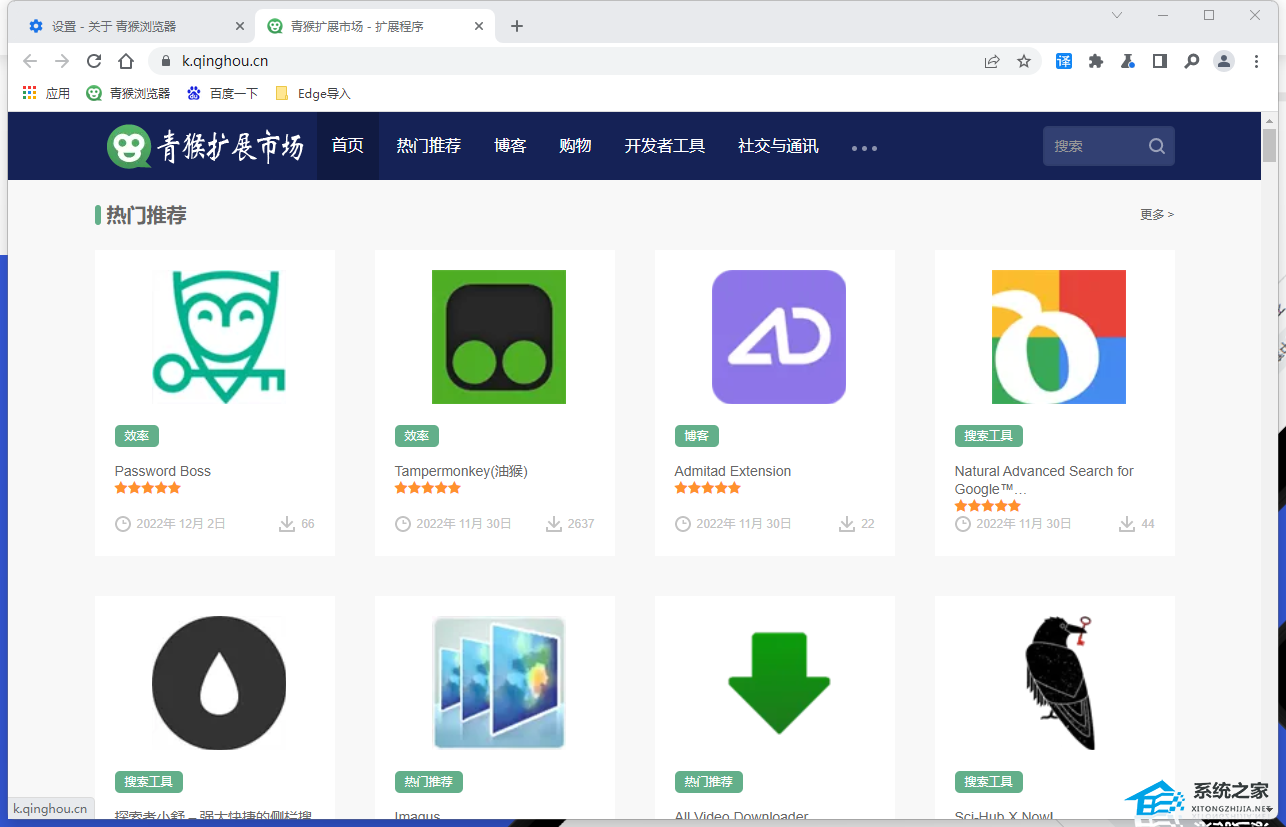Click 热门推荐 tag on Imagus card

click(x=429, y=782)
